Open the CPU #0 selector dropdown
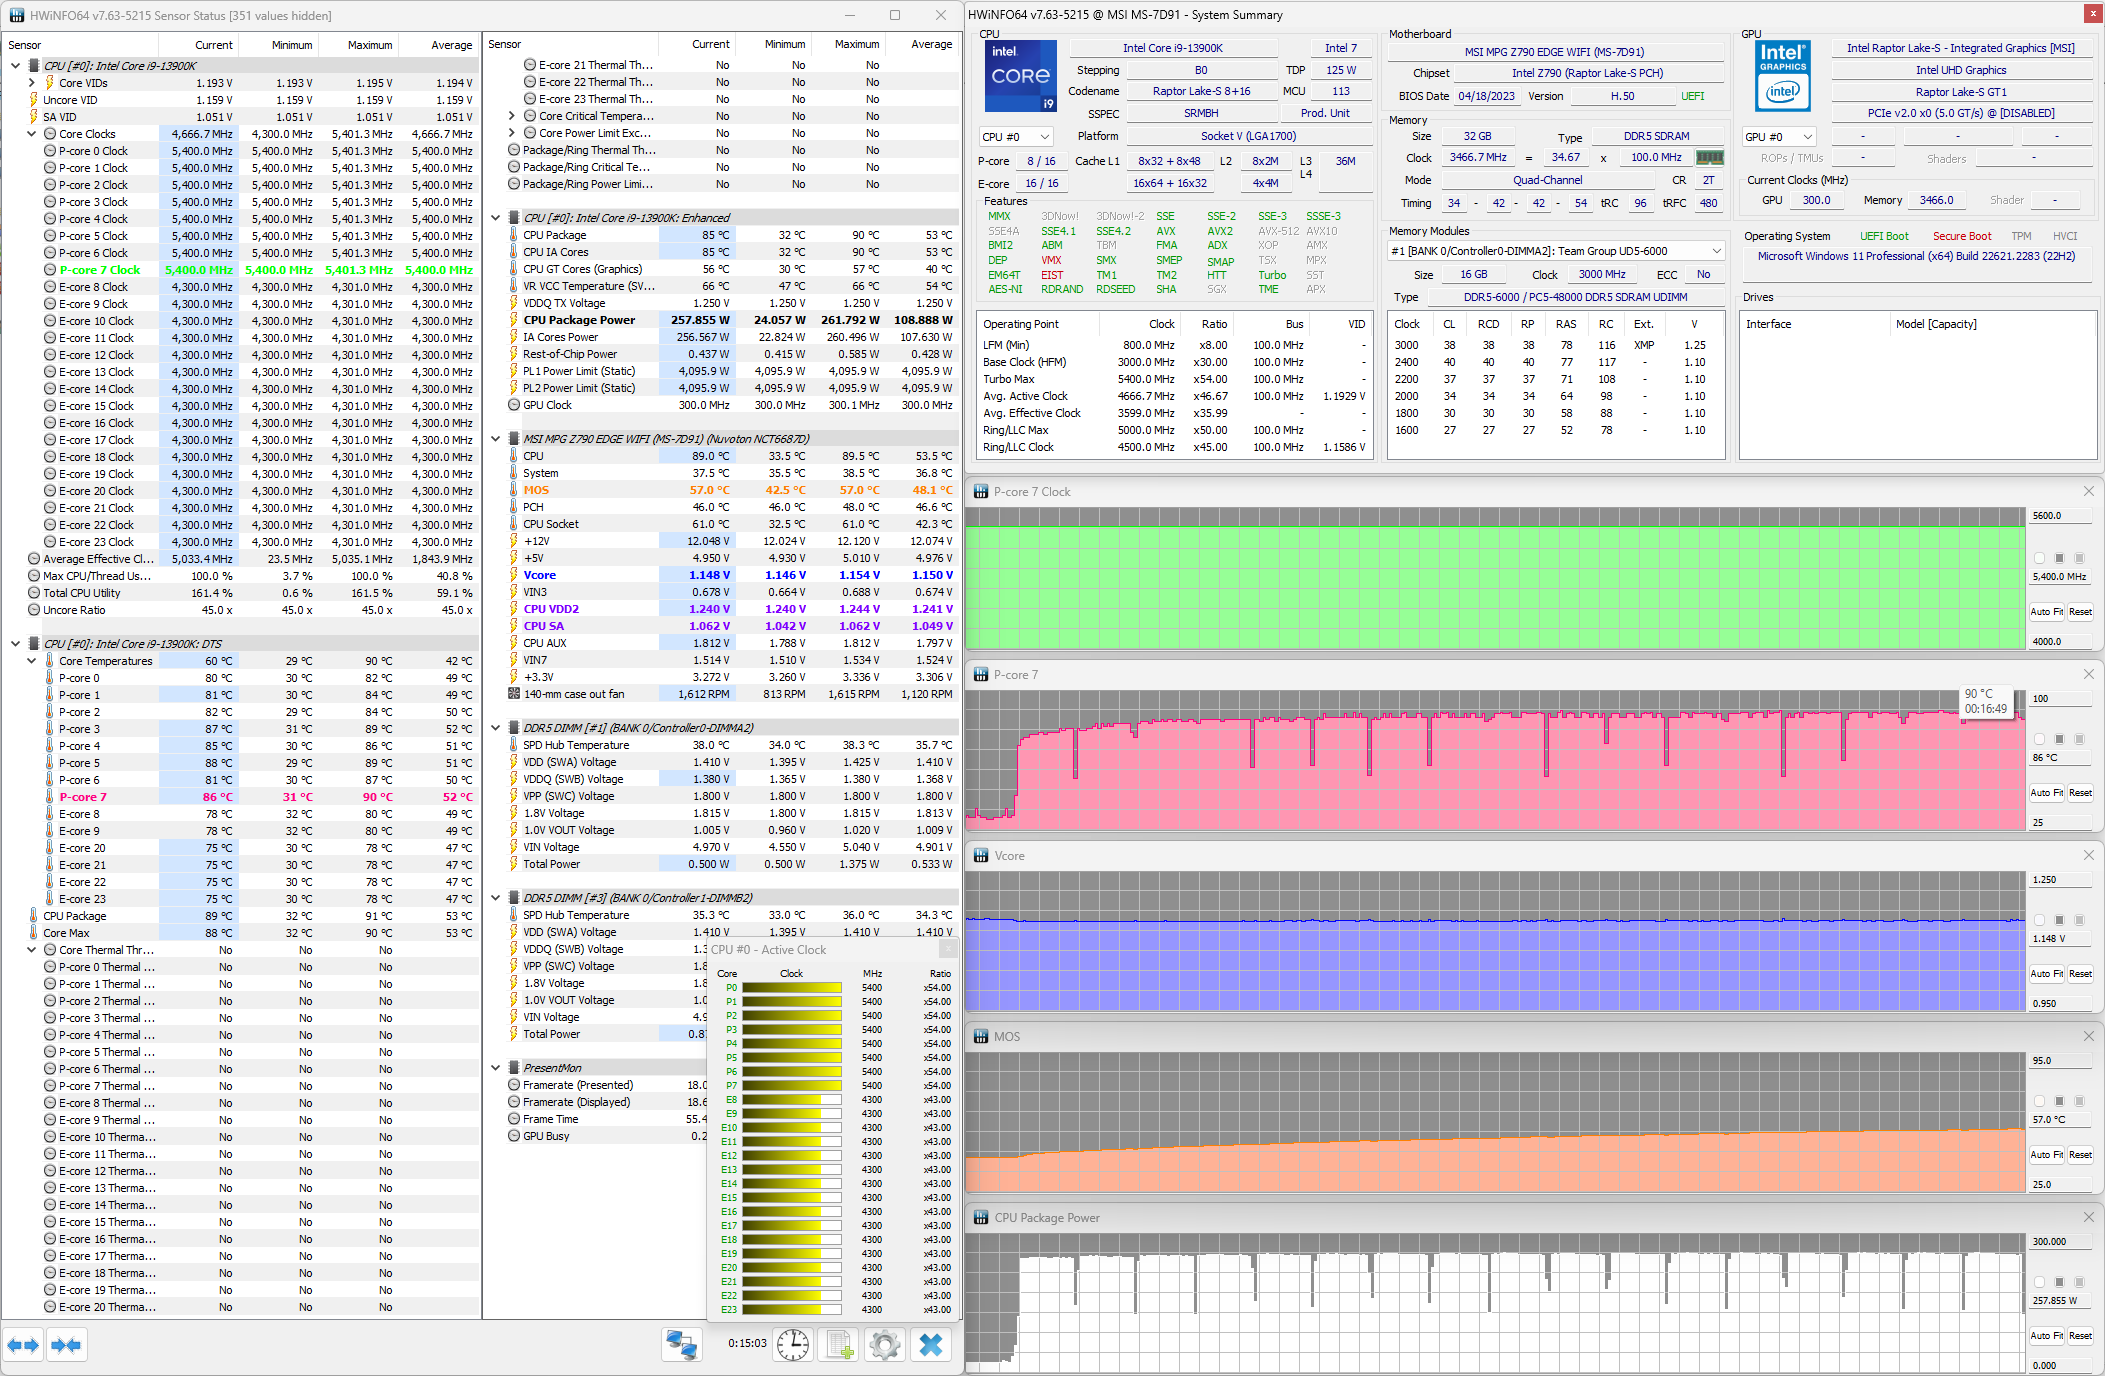This screenshot has height=1376, width=2105. pyautogui.click(x=1016, y=137)
